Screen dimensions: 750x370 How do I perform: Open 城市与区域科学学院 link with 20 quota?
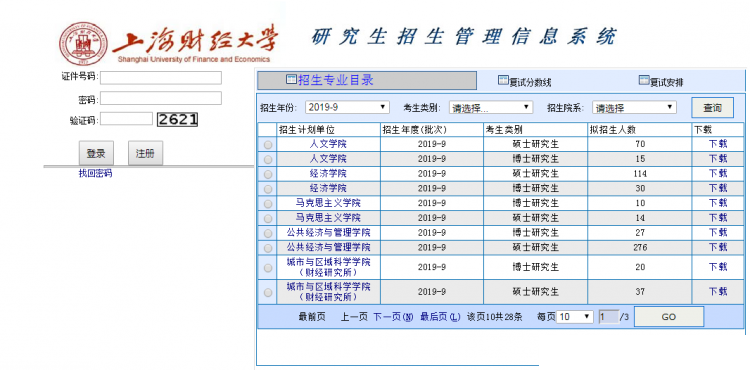click(328, 267)
